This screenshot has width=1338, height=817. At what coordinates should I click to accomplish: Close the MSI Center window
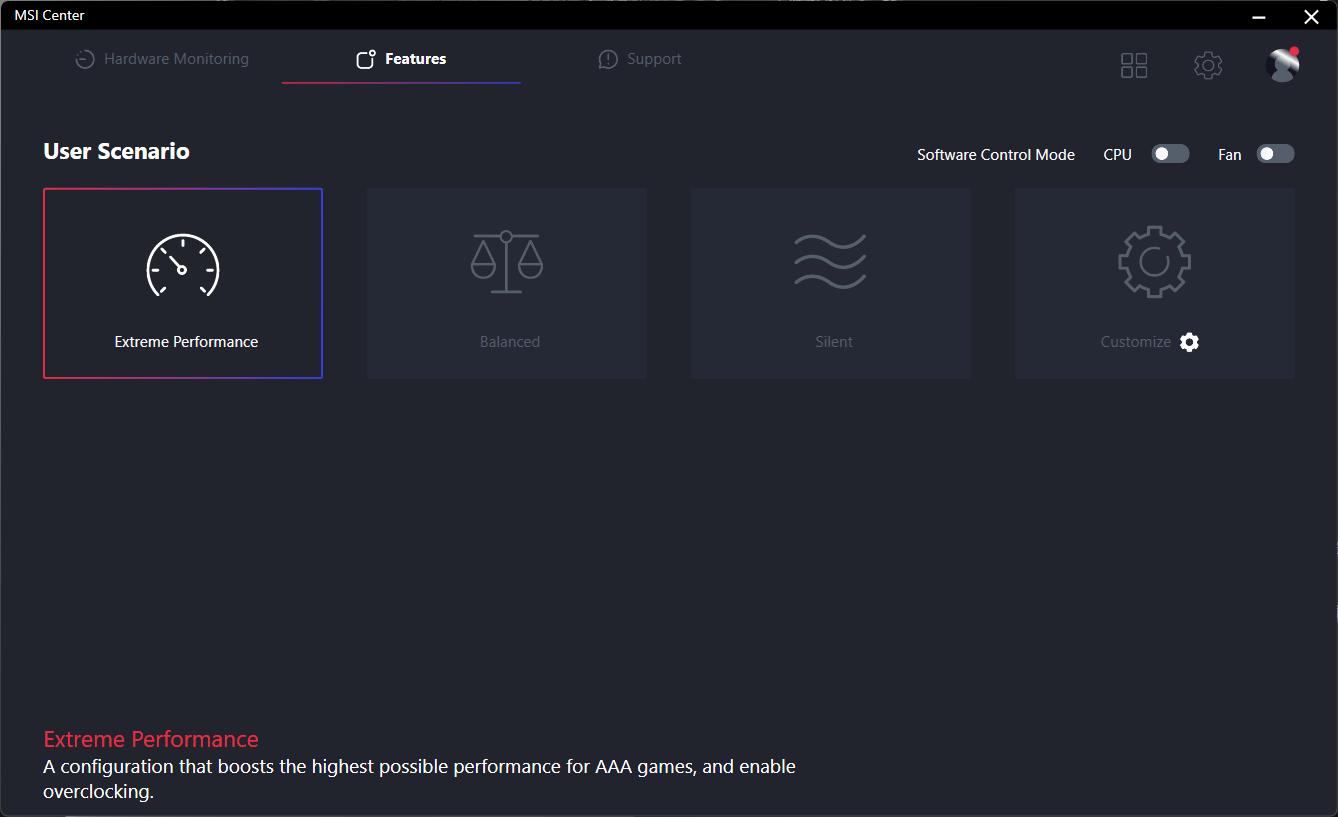1311,15
